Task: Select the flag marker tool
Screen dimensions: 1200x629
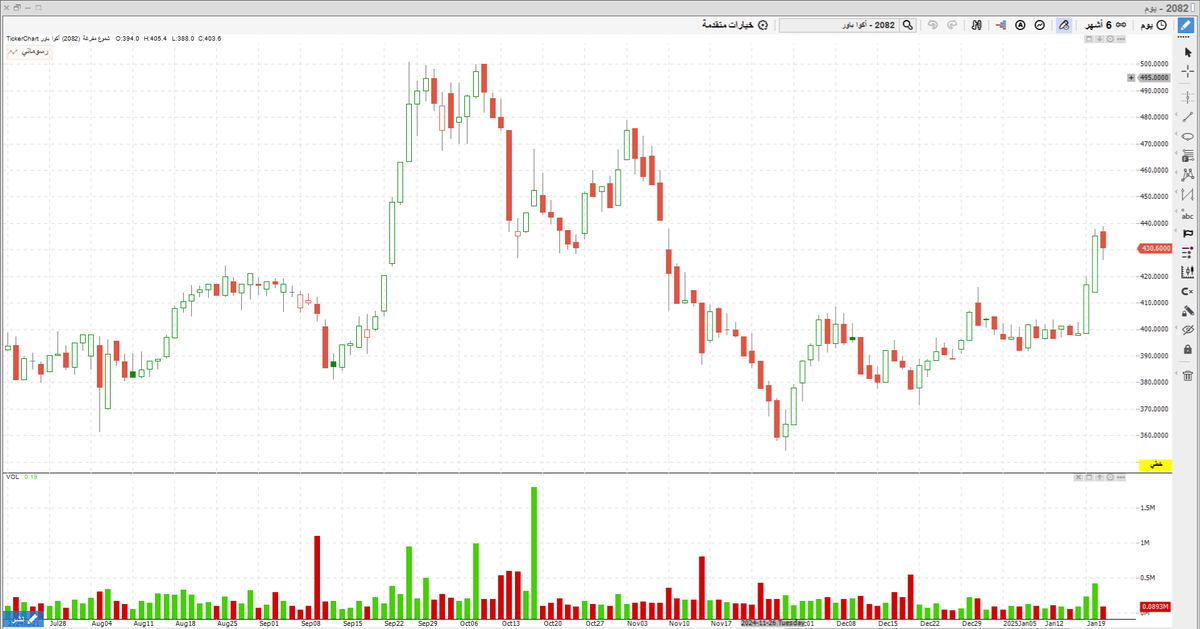Action: pos(1187,233)
